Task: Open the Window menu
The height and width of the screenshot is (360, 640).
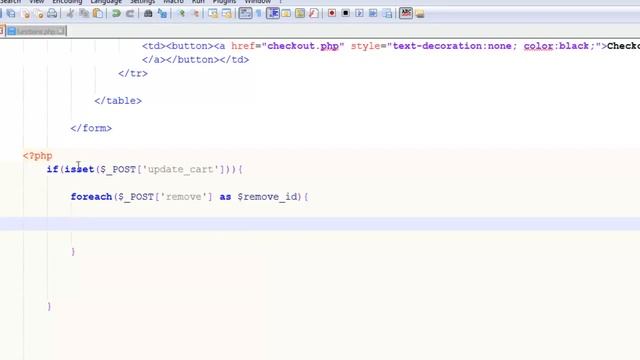Action: (x=258, y=2)
